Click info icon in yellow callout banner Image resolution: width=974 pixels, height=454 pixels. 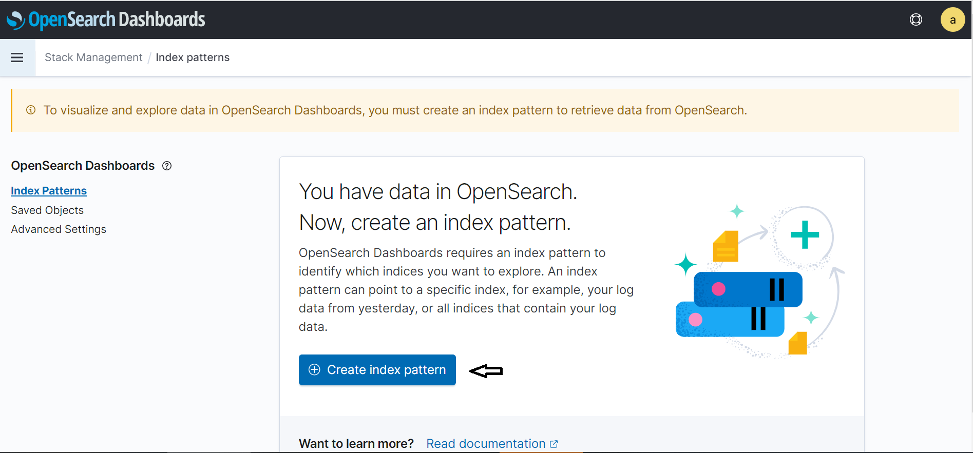30,111
